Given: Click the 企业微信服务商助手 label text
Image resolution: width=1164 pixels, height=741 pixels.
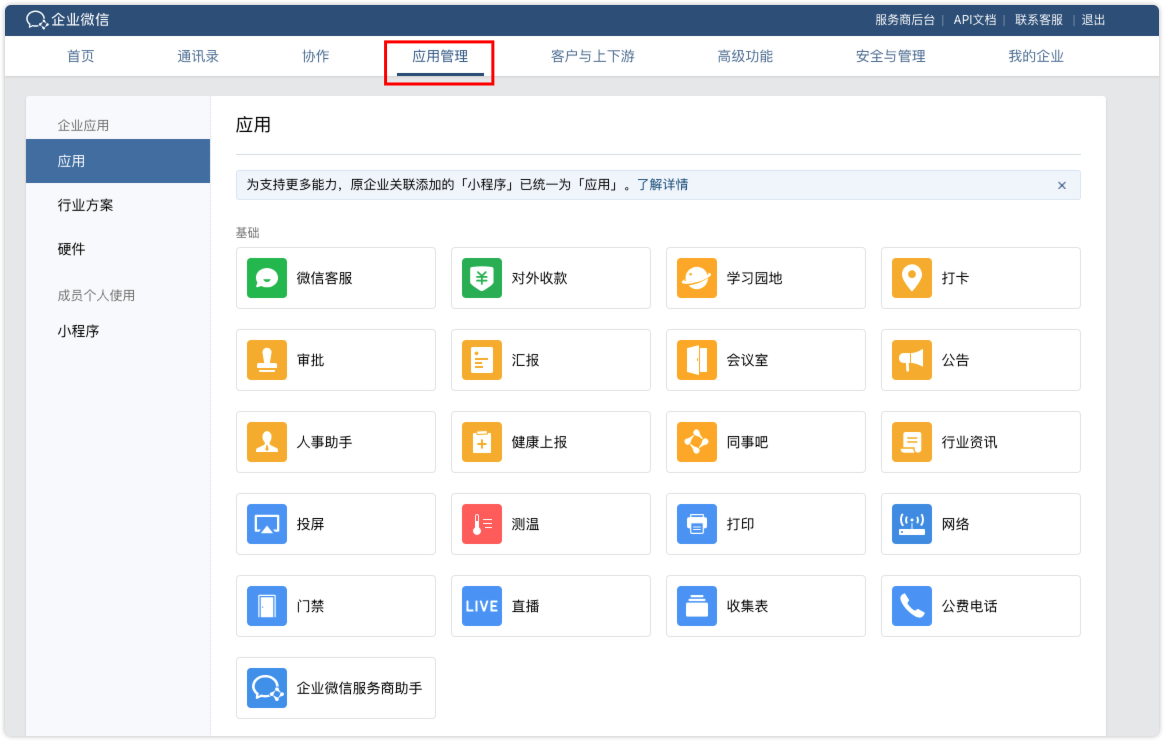Looking at the screenshot, I should click(359, 688).
